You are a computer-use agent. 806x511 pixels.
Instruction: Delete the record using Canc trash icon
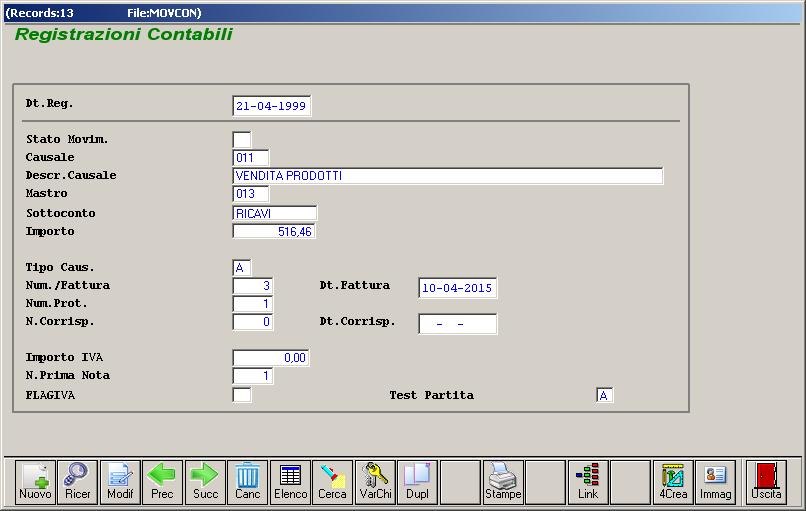pyautogui.click(x=247, y=481)
